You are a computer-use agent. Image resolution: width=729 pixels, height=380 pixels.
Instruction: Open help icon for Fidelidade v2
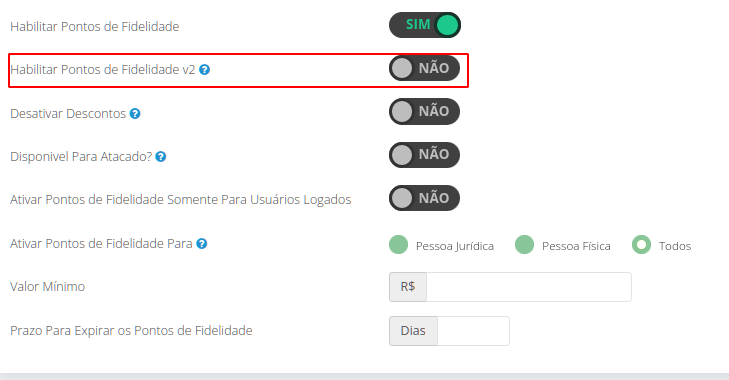205,70
